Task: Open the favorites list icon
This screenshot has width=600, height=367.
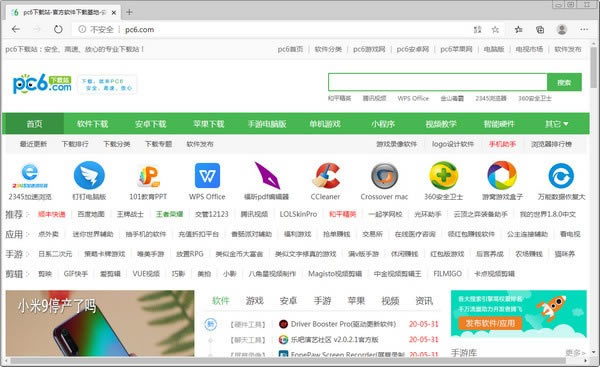Action: 518,29
